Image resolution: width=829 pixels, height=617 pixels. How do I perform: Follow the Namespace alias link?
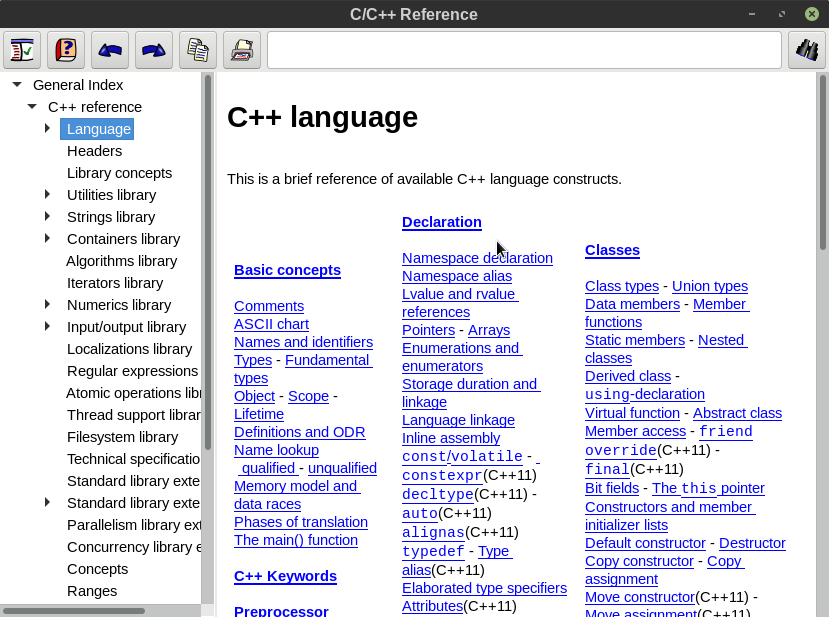pyautogui.click(x=456, y=276)
